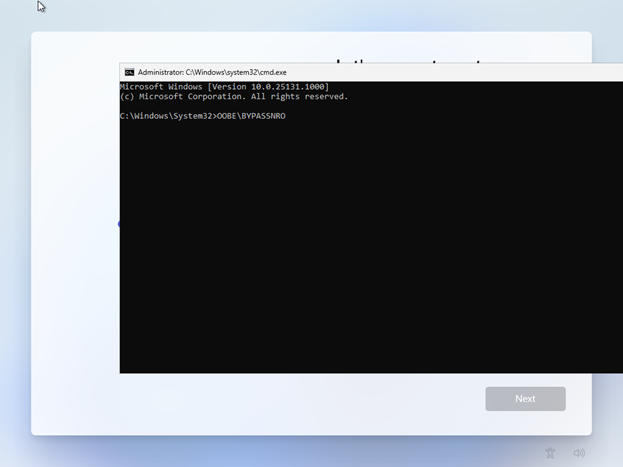Image resolution: width=623 pixels, height=467 pixels.
Task: Click the typed OOBE\BYPASSNRO command
Action: tap(251, 116)
